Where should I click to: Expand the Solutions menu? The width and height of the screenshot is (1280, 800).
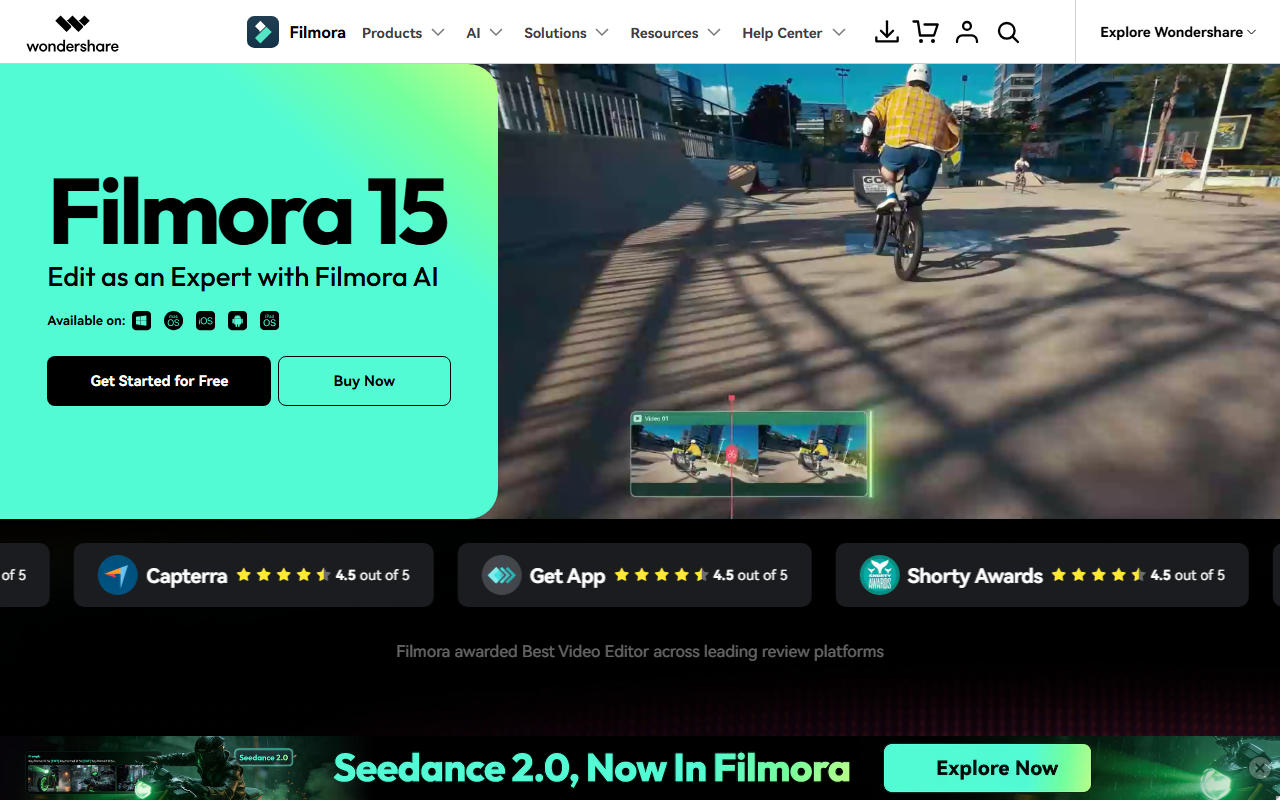point(566,33)
